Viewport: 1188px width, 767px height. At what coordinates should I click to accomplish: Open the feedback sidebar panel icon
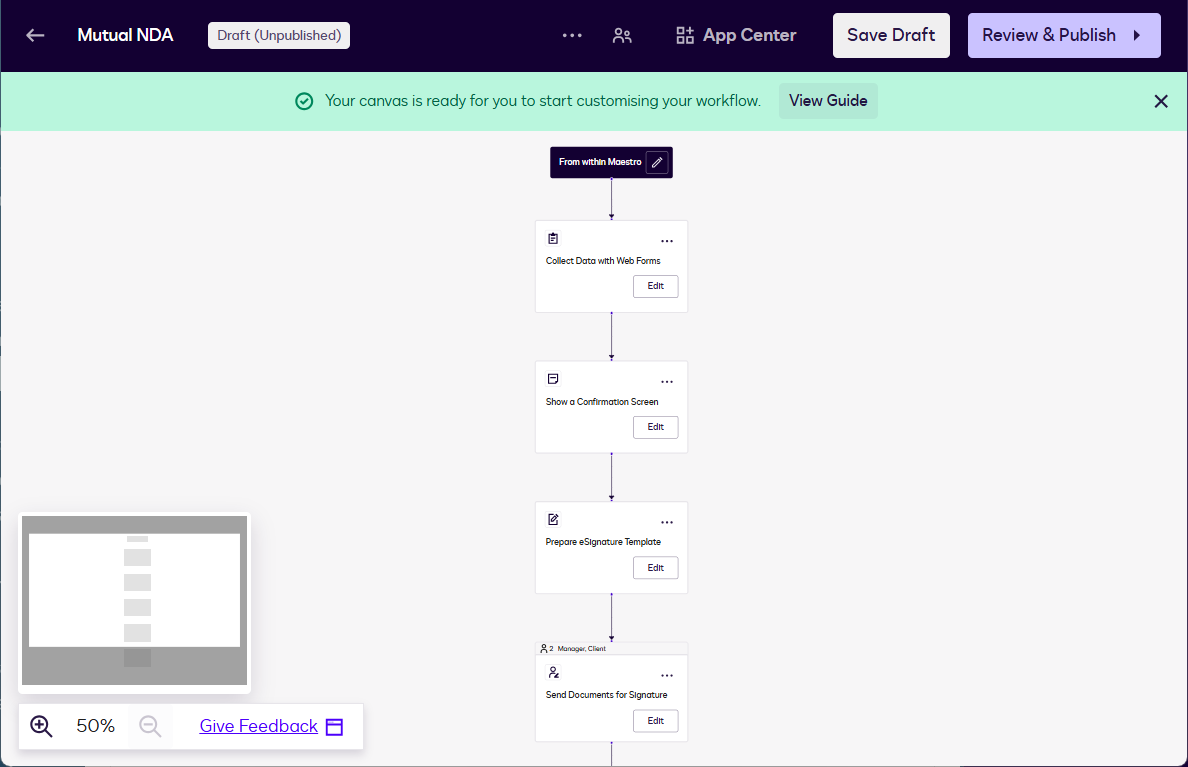334,726
